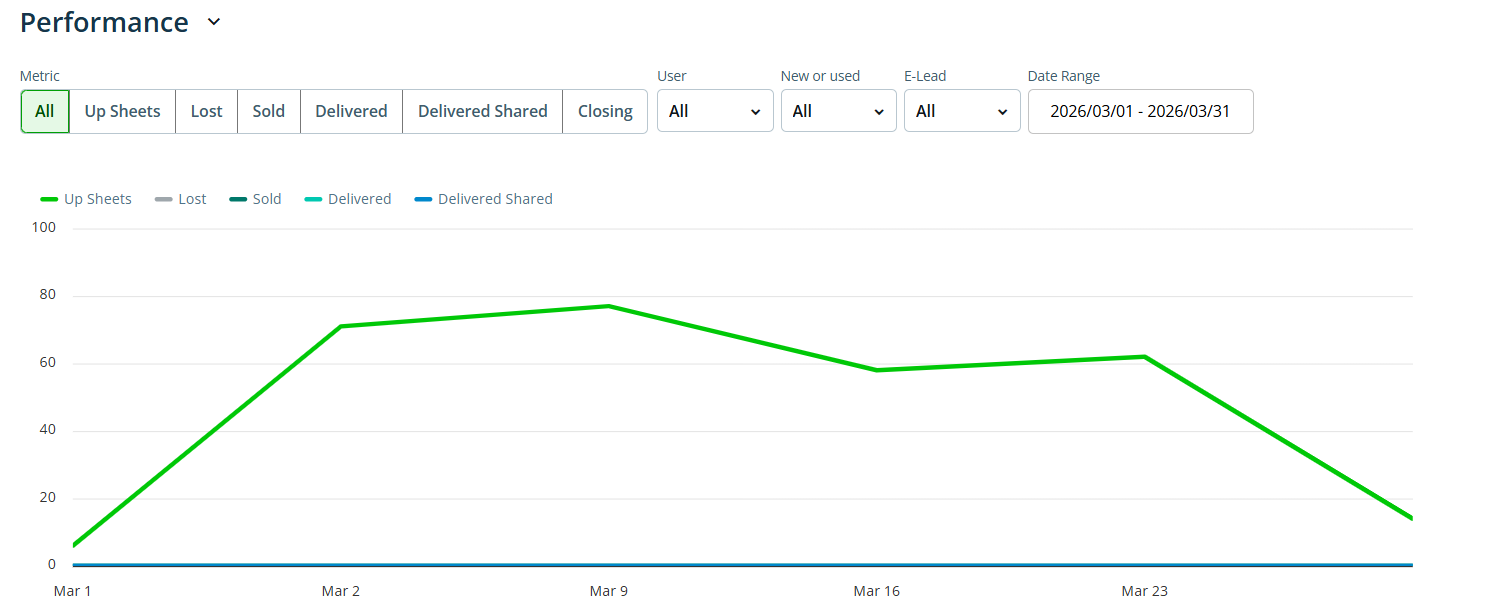The image size is (1508, 614).
Task: Hide the Sold series in legend
Action: 266,199
